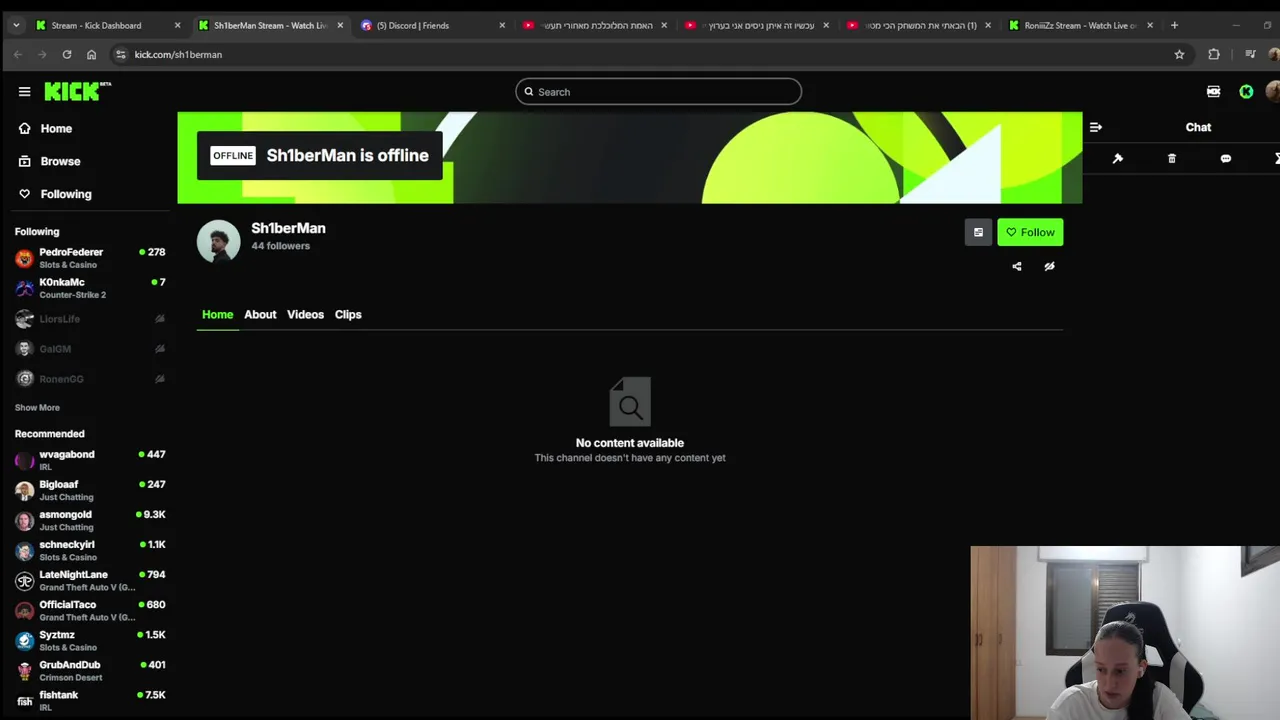This screenshot has height=720, width=1280.
Task: Share the Sh1berMan channel
Action: point(1017,266)
